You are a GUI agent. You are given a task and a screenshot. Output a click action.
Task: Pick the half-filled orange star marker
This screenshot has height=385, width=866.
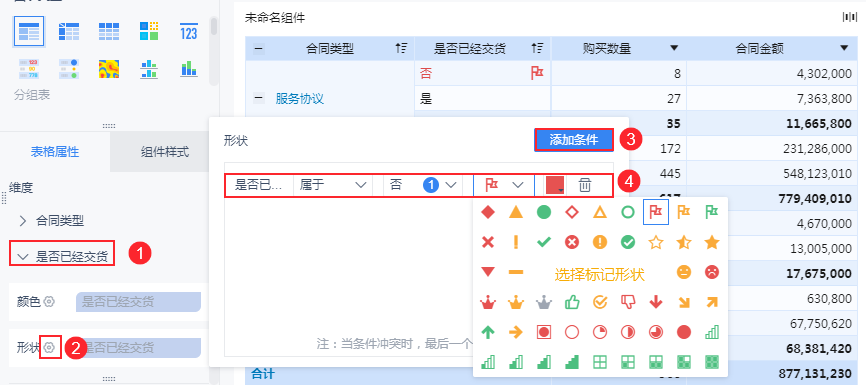click(684, 242)
